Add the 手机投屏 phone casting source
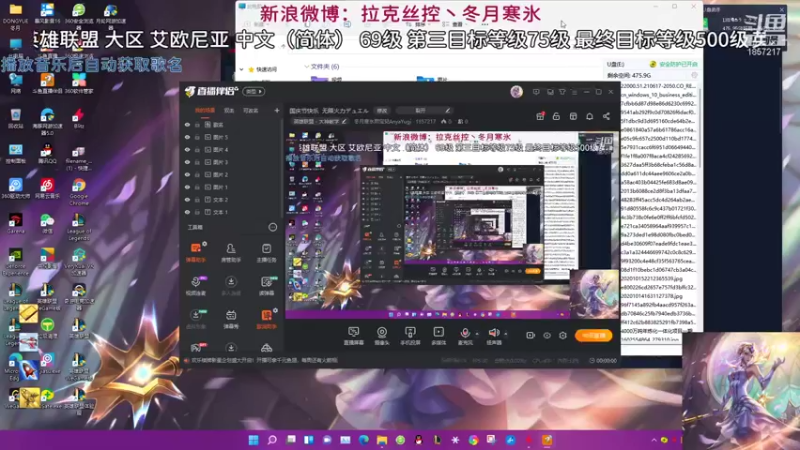Screen dimensions: 800x450 410,336
